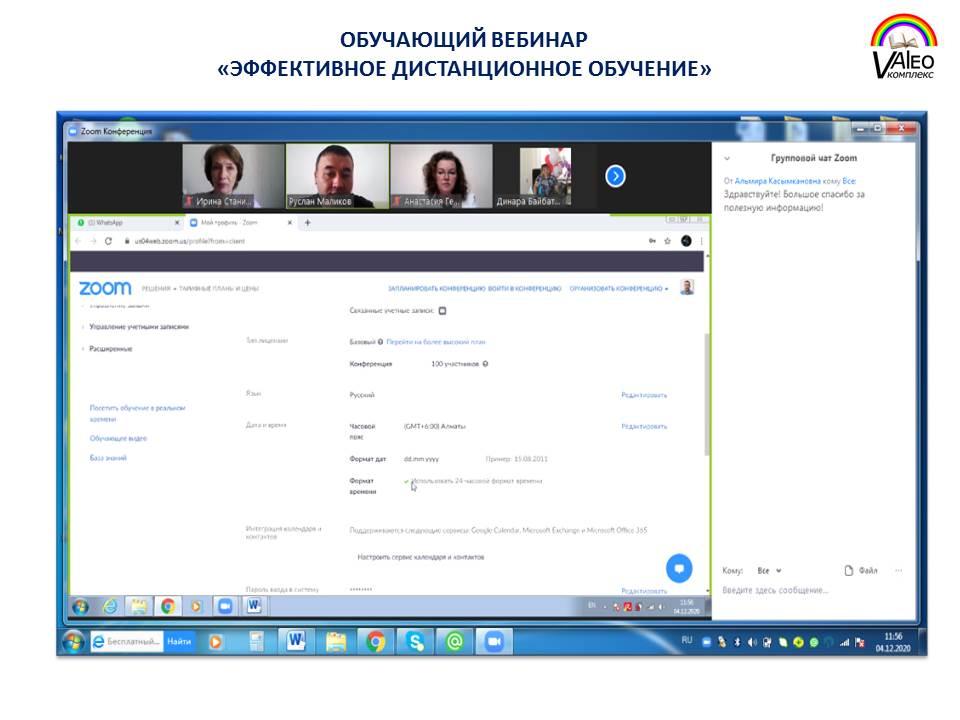960x720 pixels.
Task: Open the Обучающие видео link
Action: click(118, 439)
